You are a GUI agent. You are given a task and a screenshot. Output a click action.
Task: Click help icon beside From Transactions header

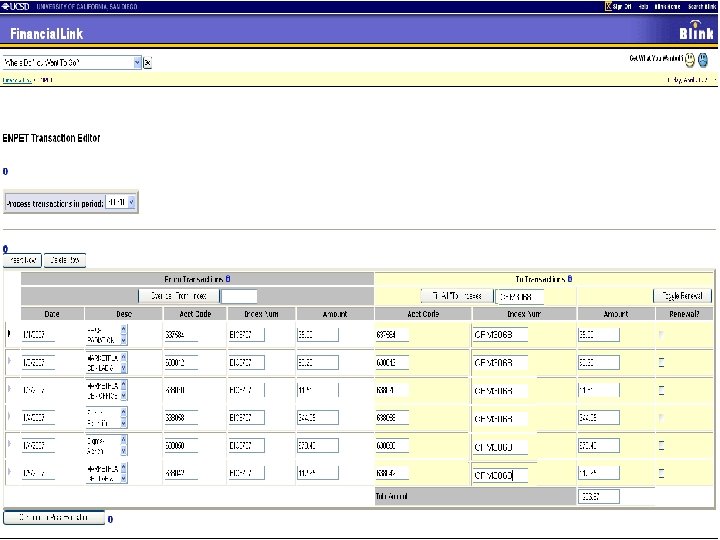(228, 279)
